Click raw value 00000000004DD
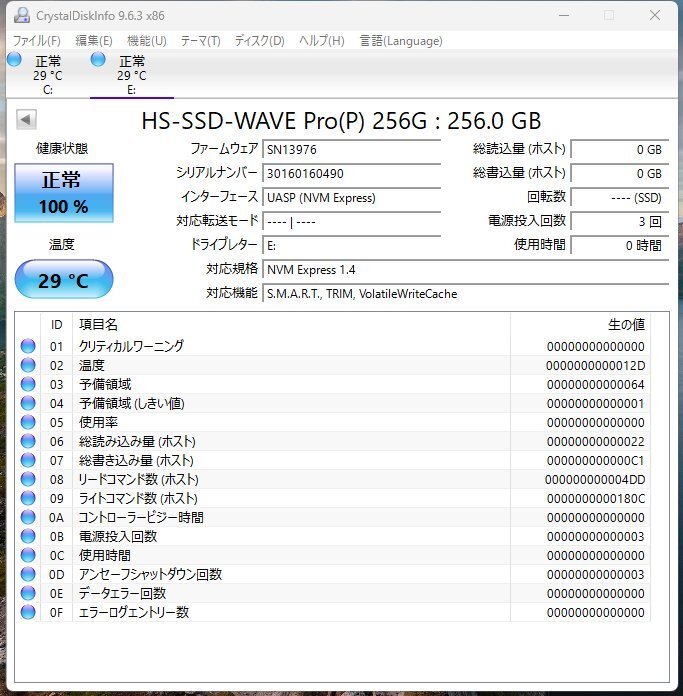Image resolution: width=683 pixels, height=696 pixels. click(x=596, y=480)
